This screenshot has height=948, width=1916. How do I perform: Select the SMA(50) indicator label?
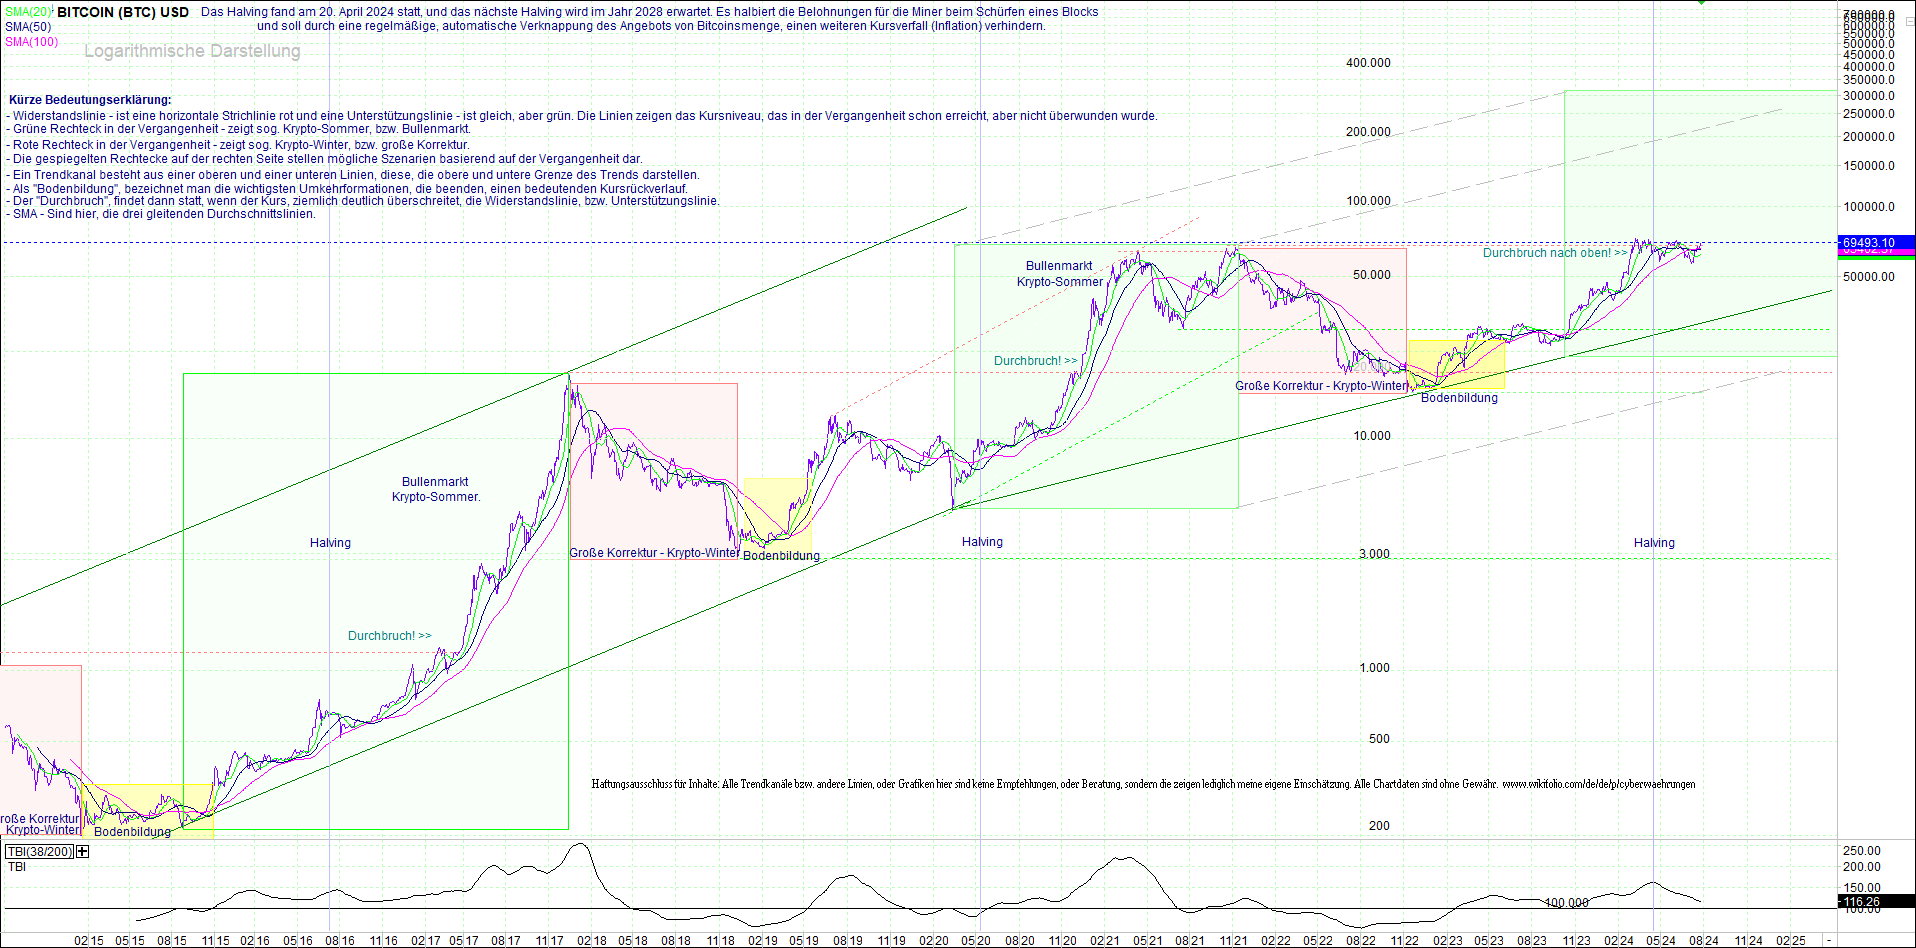[25, 26]
